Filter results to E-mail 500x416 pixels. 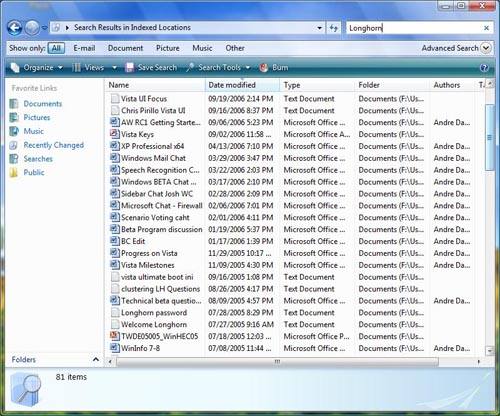click(84, 48)
